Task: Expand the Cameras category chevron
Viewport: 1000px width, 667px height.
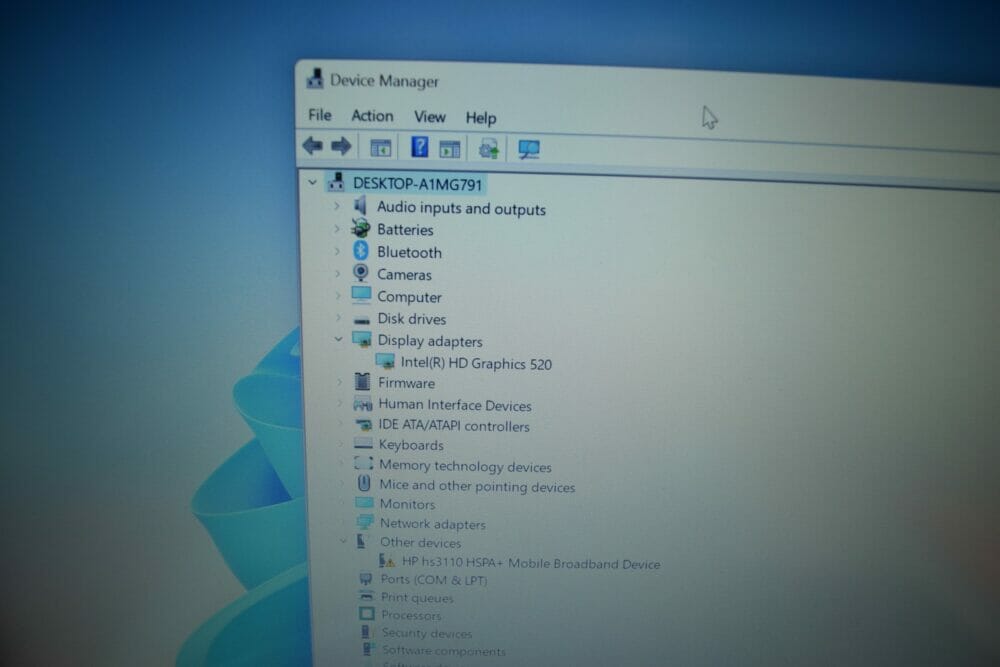Action: 337,274
